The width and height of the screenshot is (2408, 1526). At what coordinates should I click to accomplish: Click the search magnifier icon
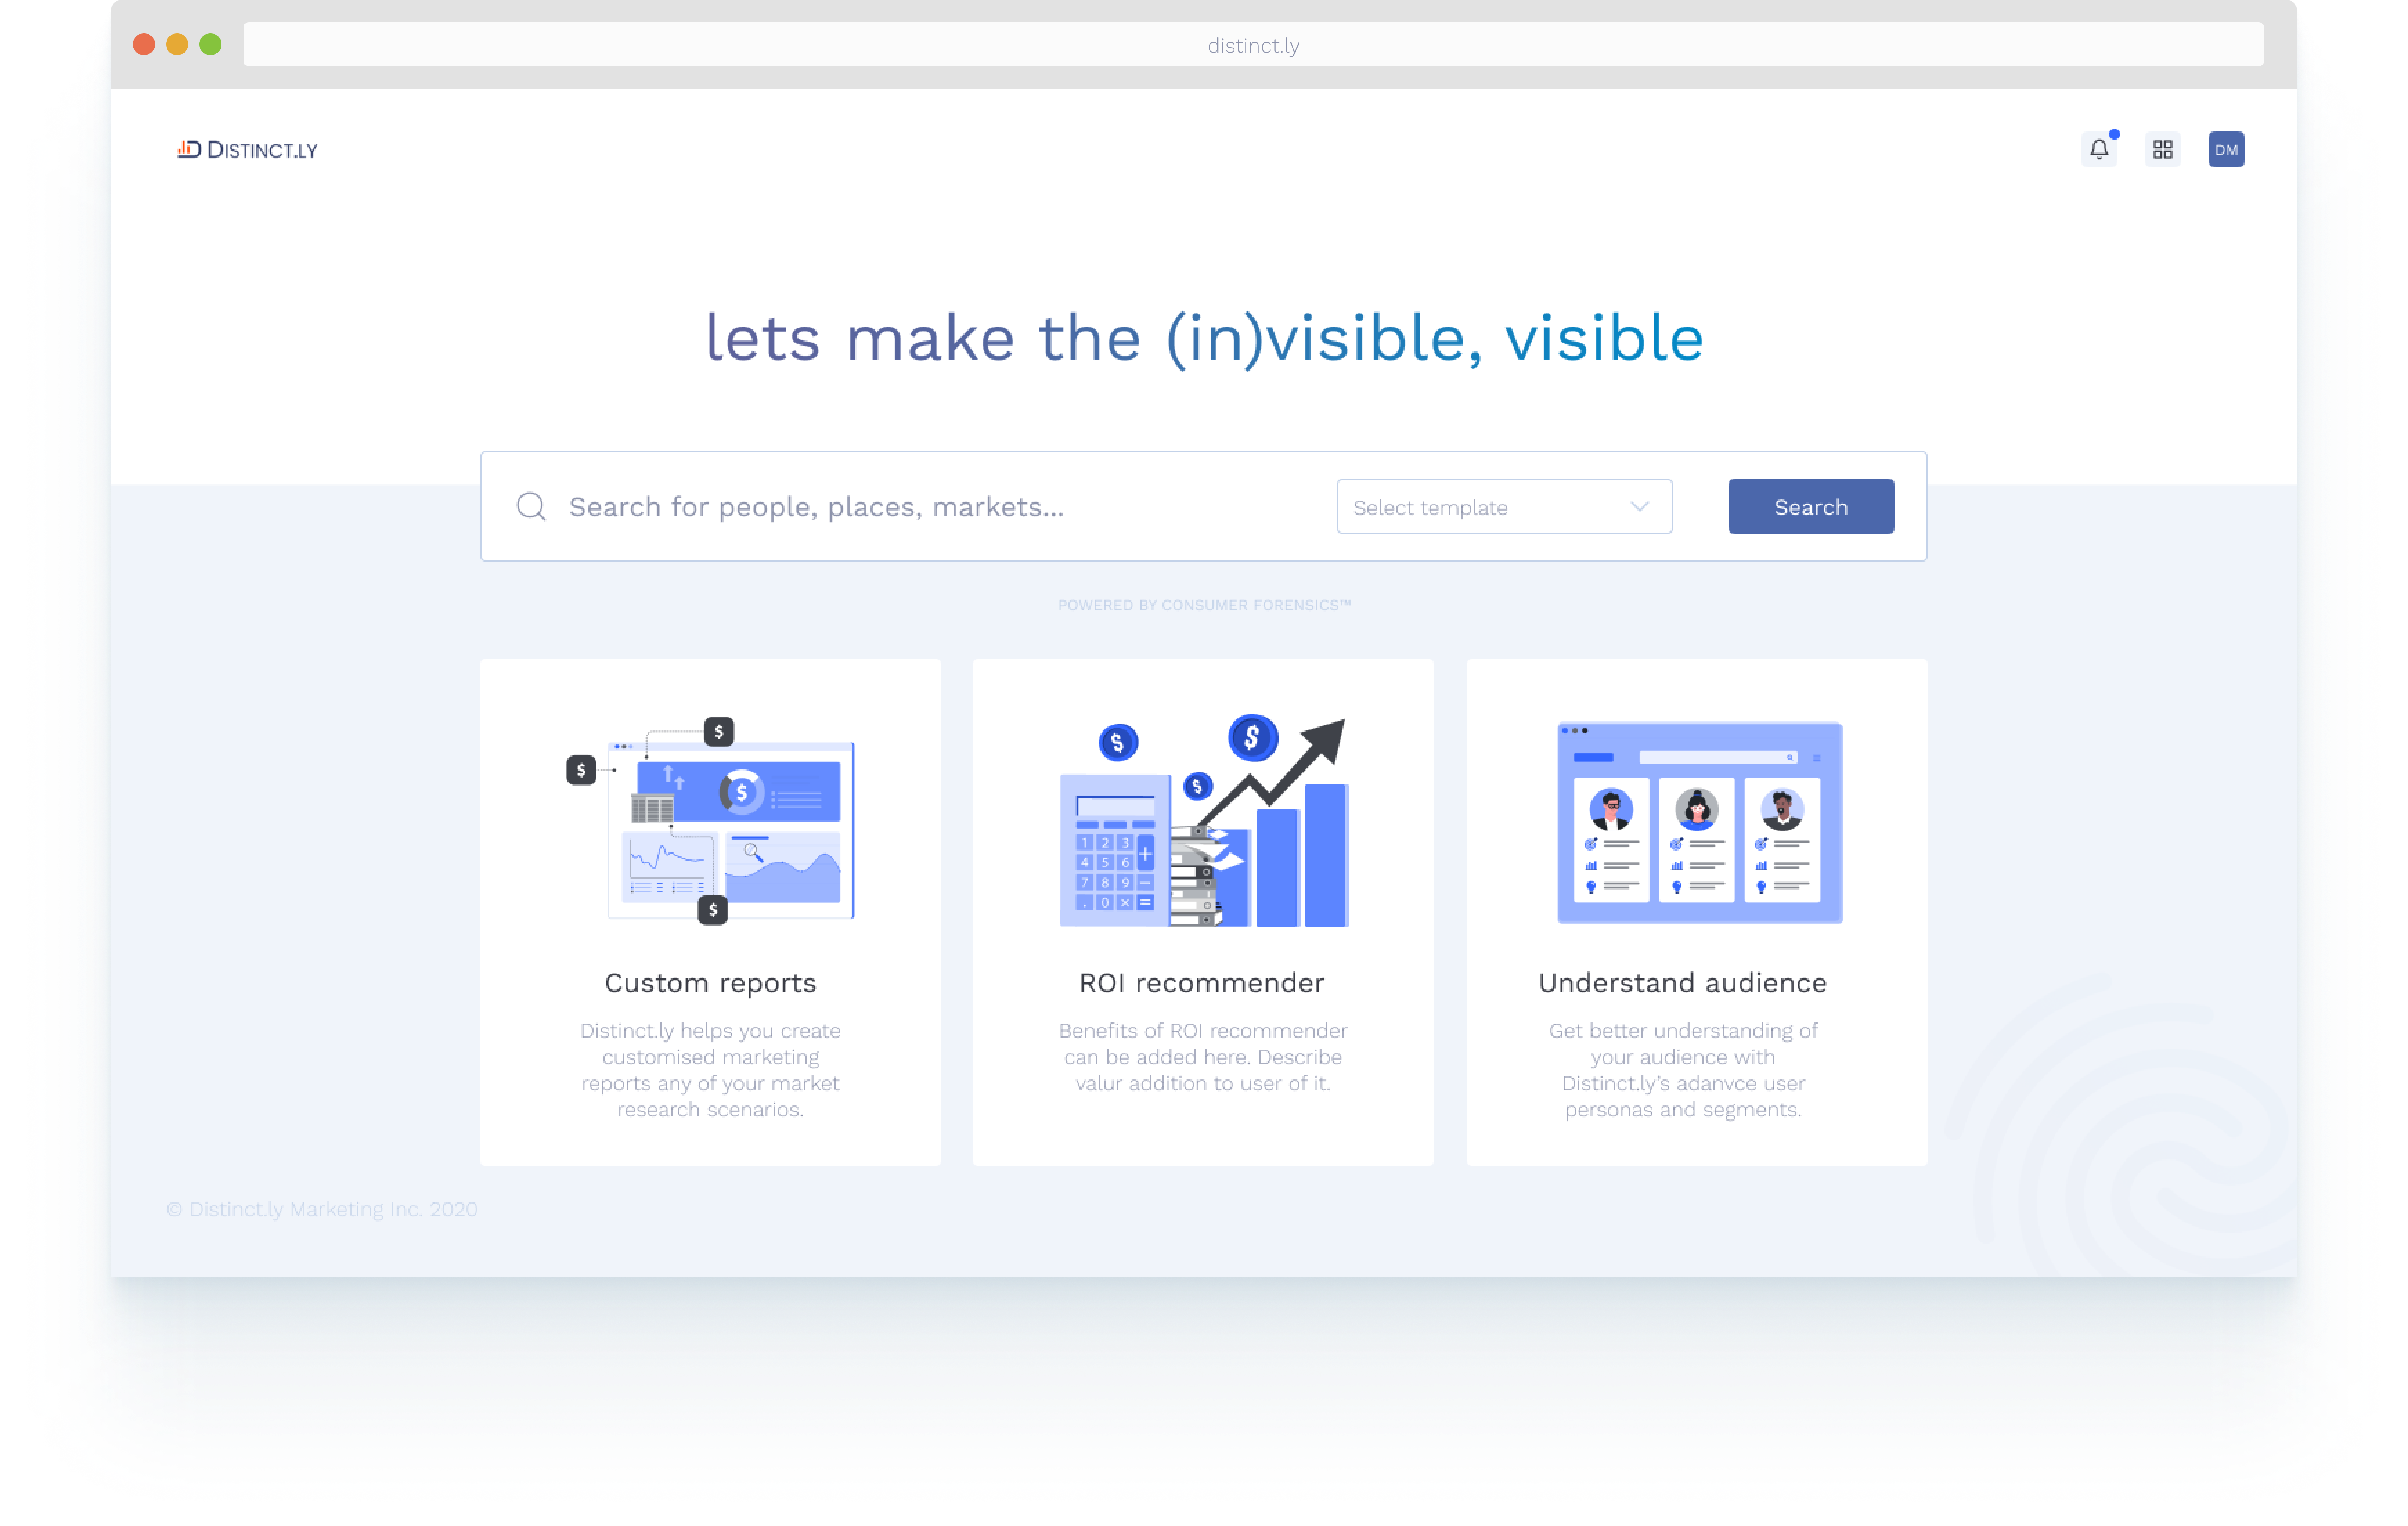tap(532, 507)
